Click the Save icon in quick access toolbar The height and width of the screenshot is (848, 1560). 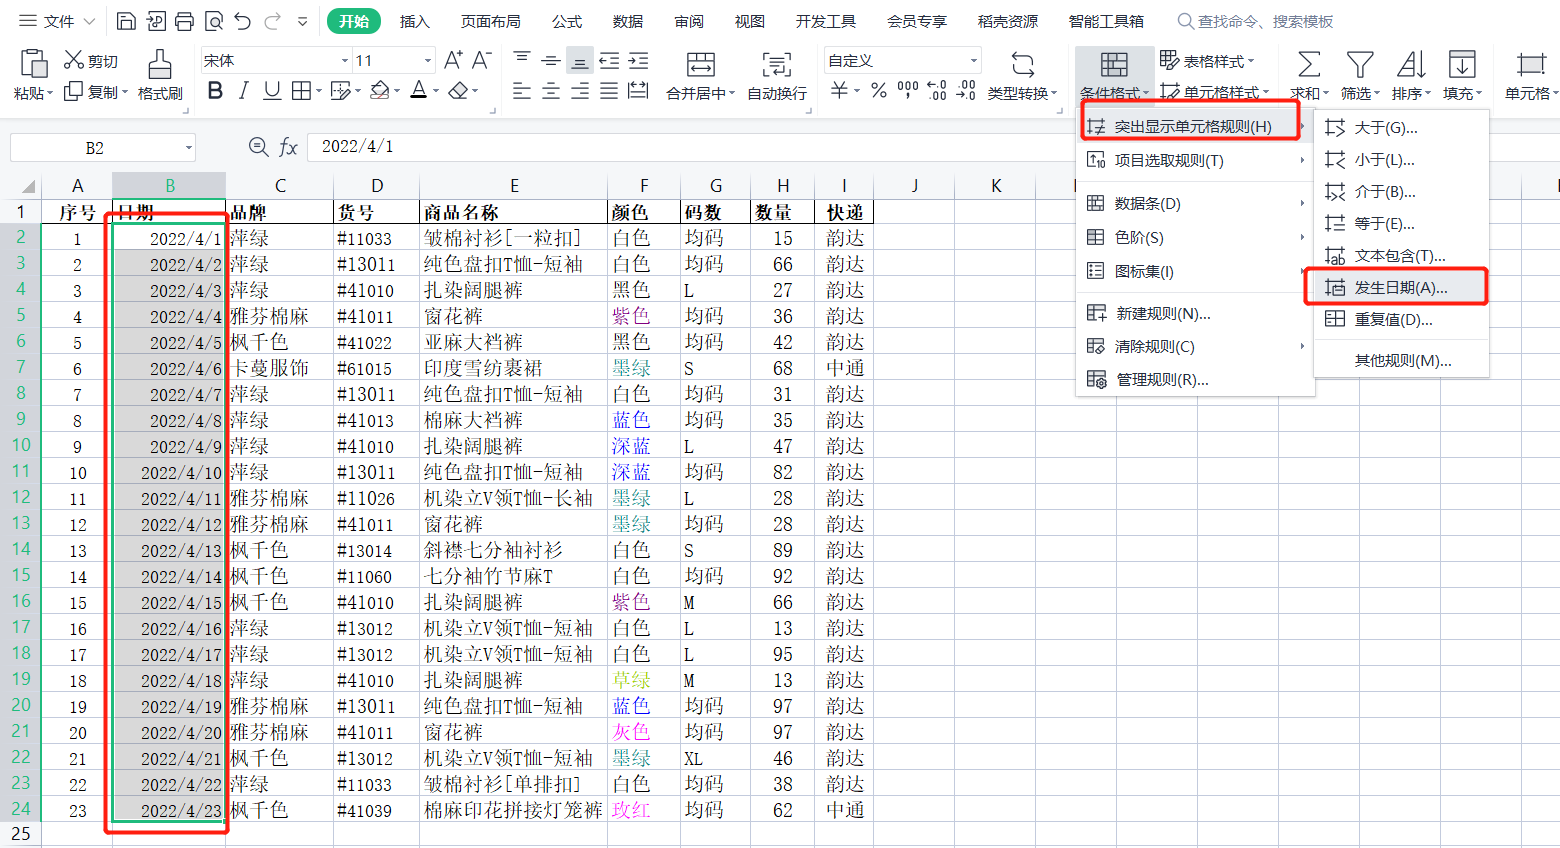(126, 21)
